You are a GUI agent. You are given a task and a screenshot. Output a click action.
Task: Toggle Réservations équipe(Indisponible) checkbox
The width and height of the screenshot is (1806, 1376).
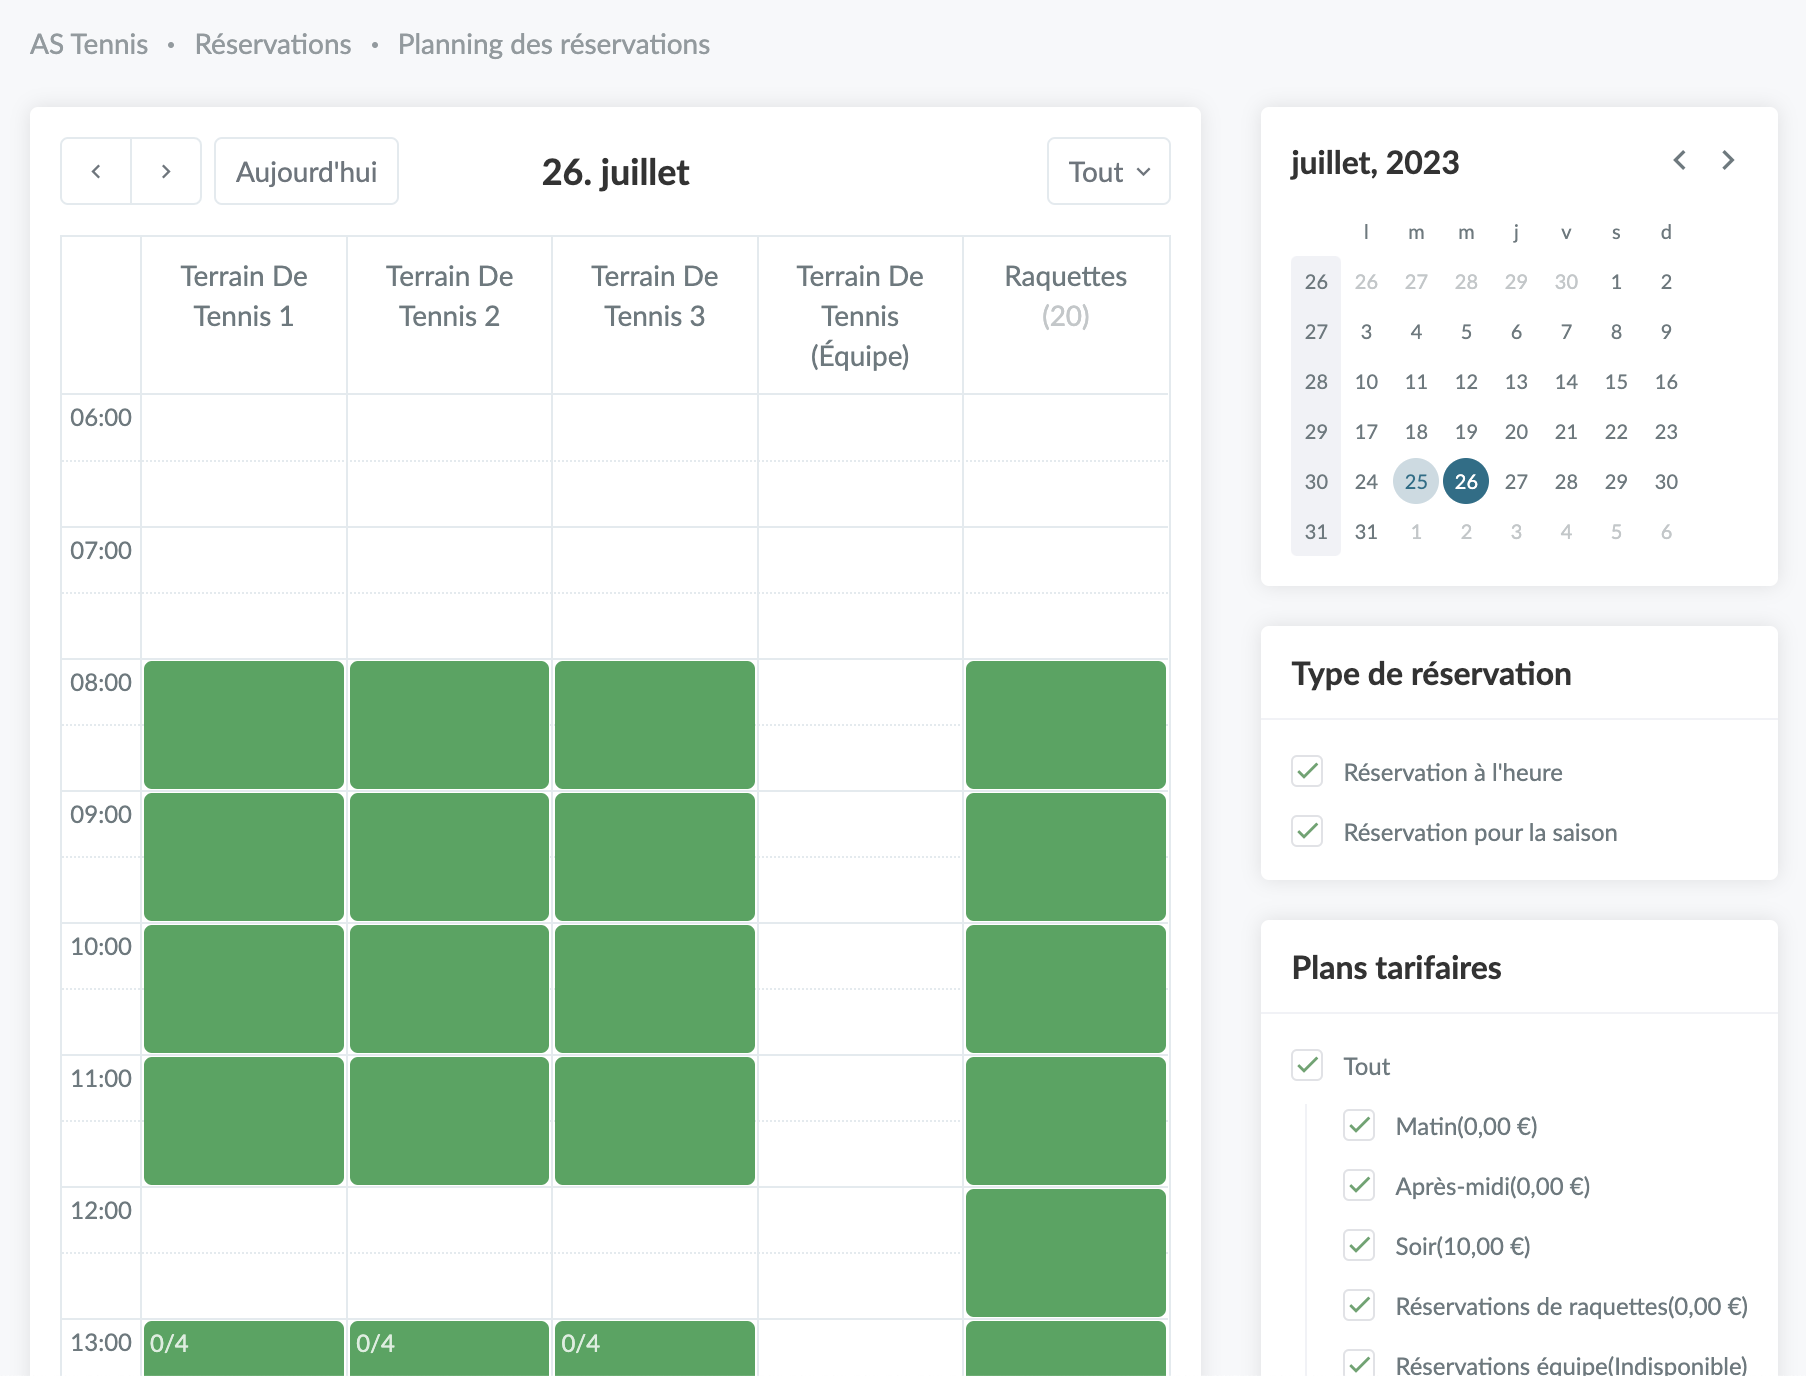point(1359,1363)
